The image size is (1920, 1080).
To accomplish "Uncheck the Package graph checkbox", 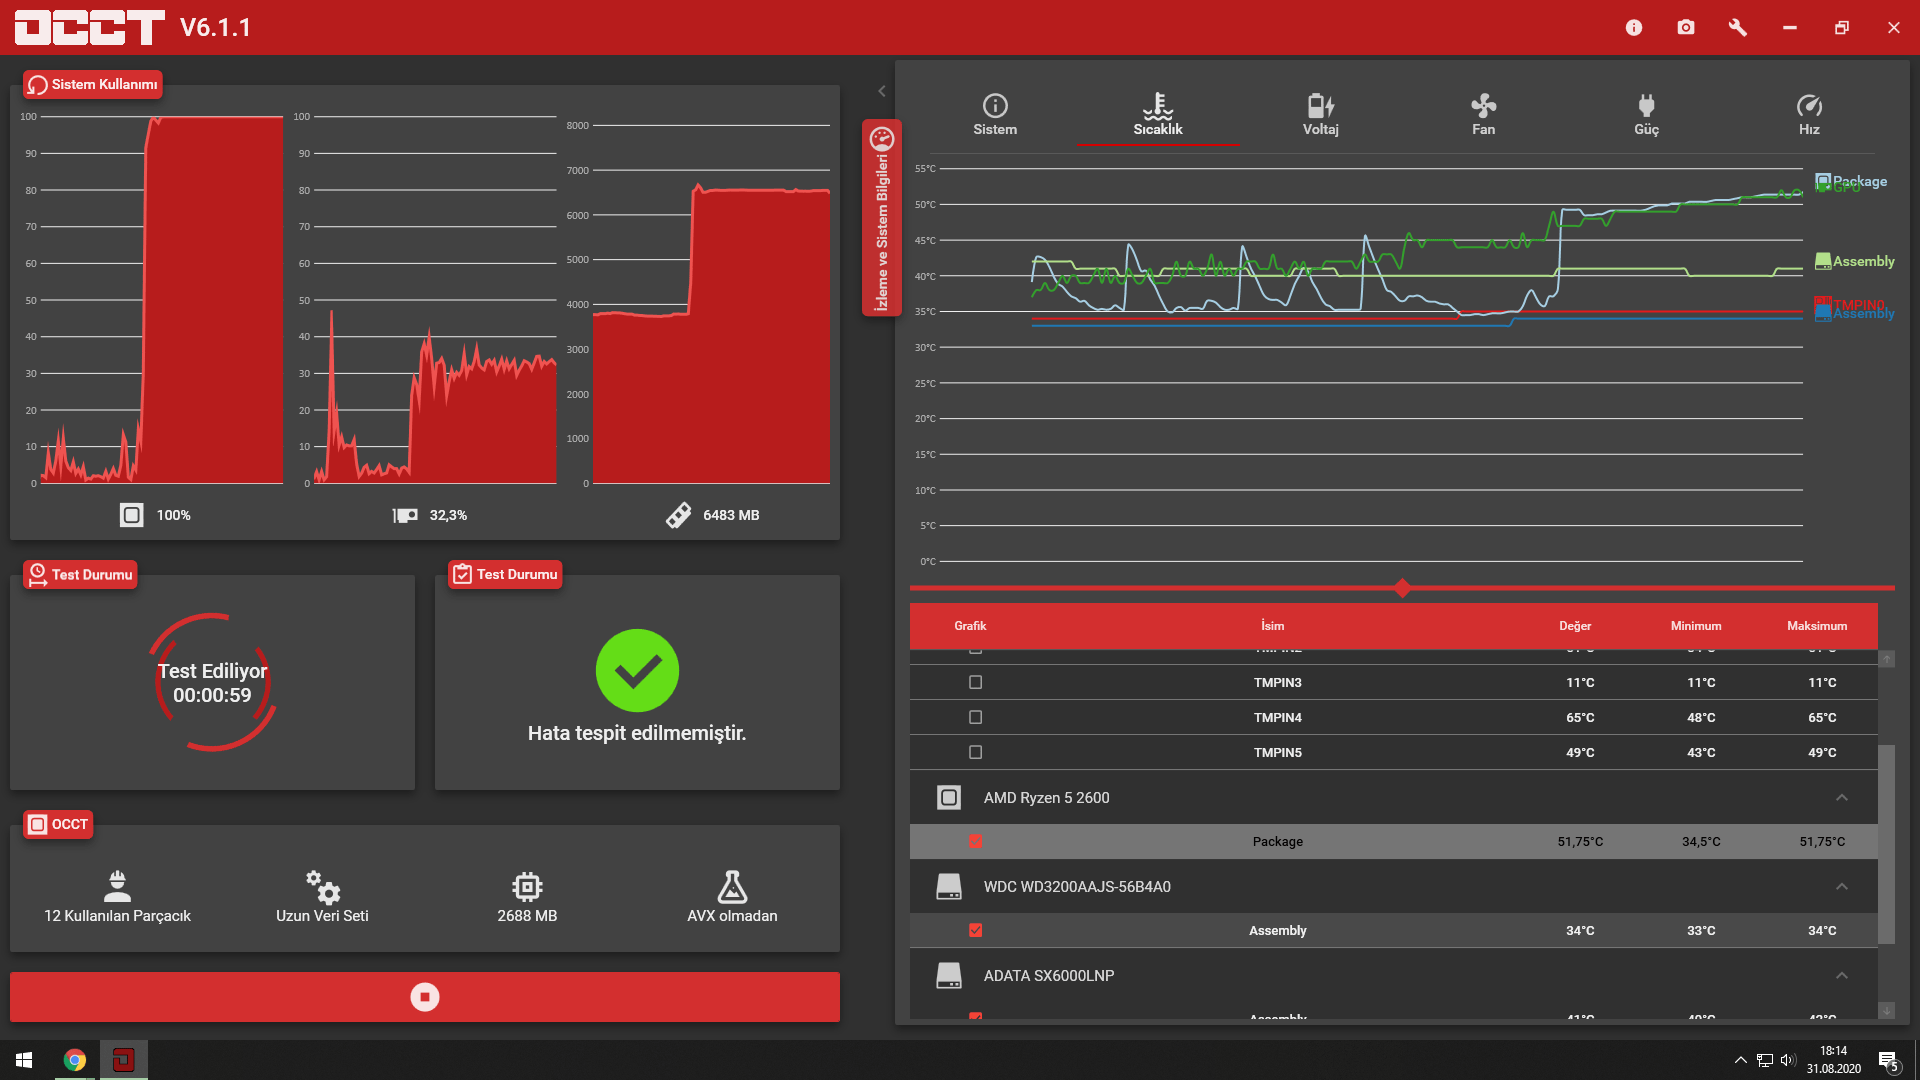I will tap(976, 841).
